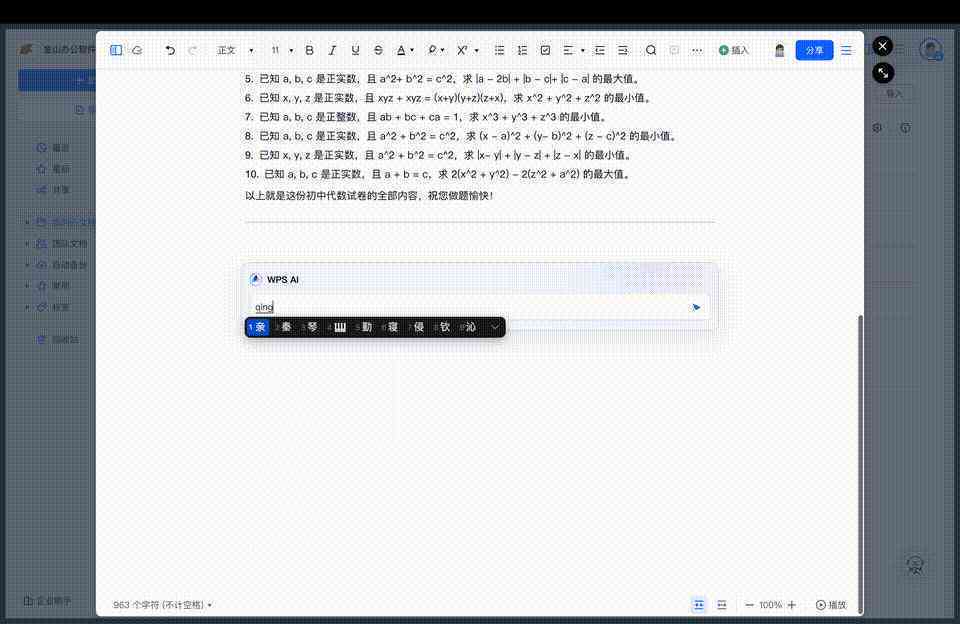
Task: Click the assistant robot icon in background window
Action: click(x=915, y=565)
